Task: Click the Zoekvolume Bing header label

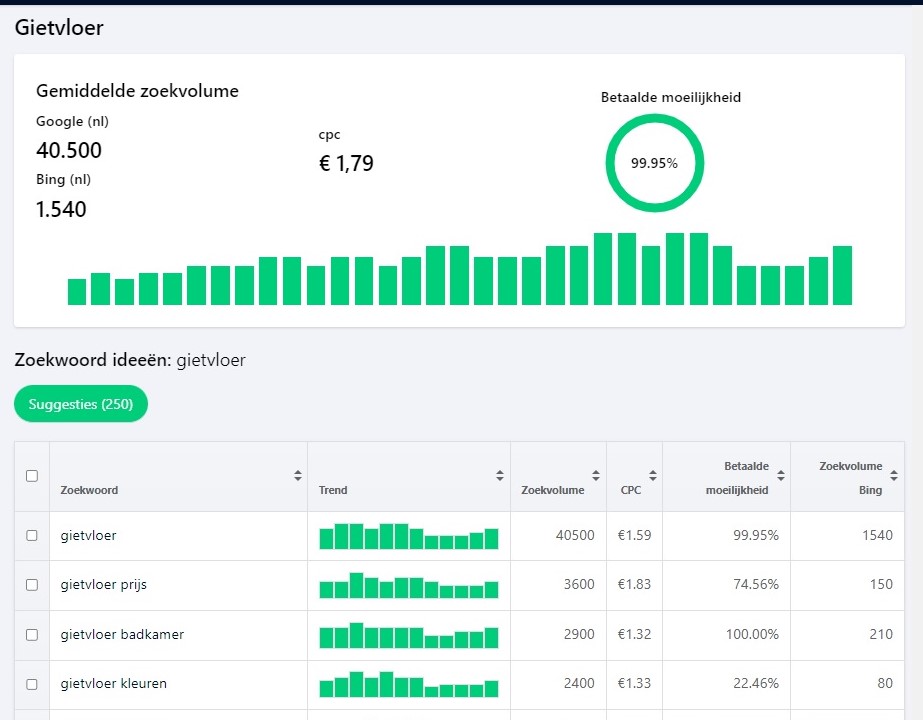Action: 851,478
